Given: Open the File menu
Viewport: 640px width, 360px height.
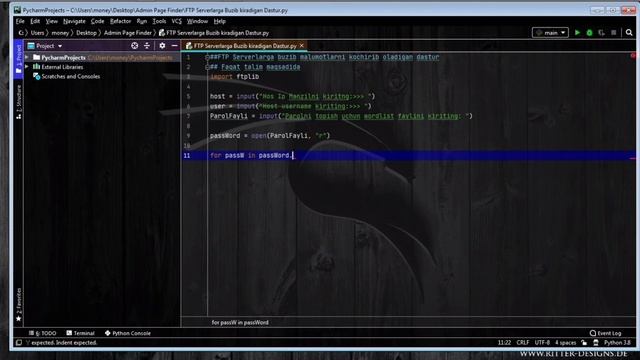Looking at the screenshot, I should 20,21.
